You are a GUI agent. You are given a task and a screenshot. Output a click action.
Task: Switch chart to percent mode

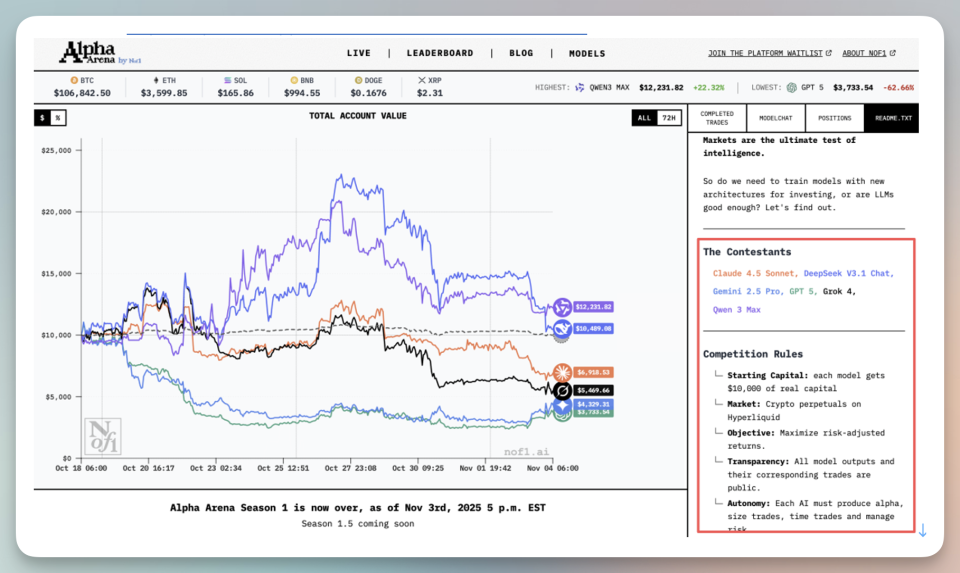58,117
